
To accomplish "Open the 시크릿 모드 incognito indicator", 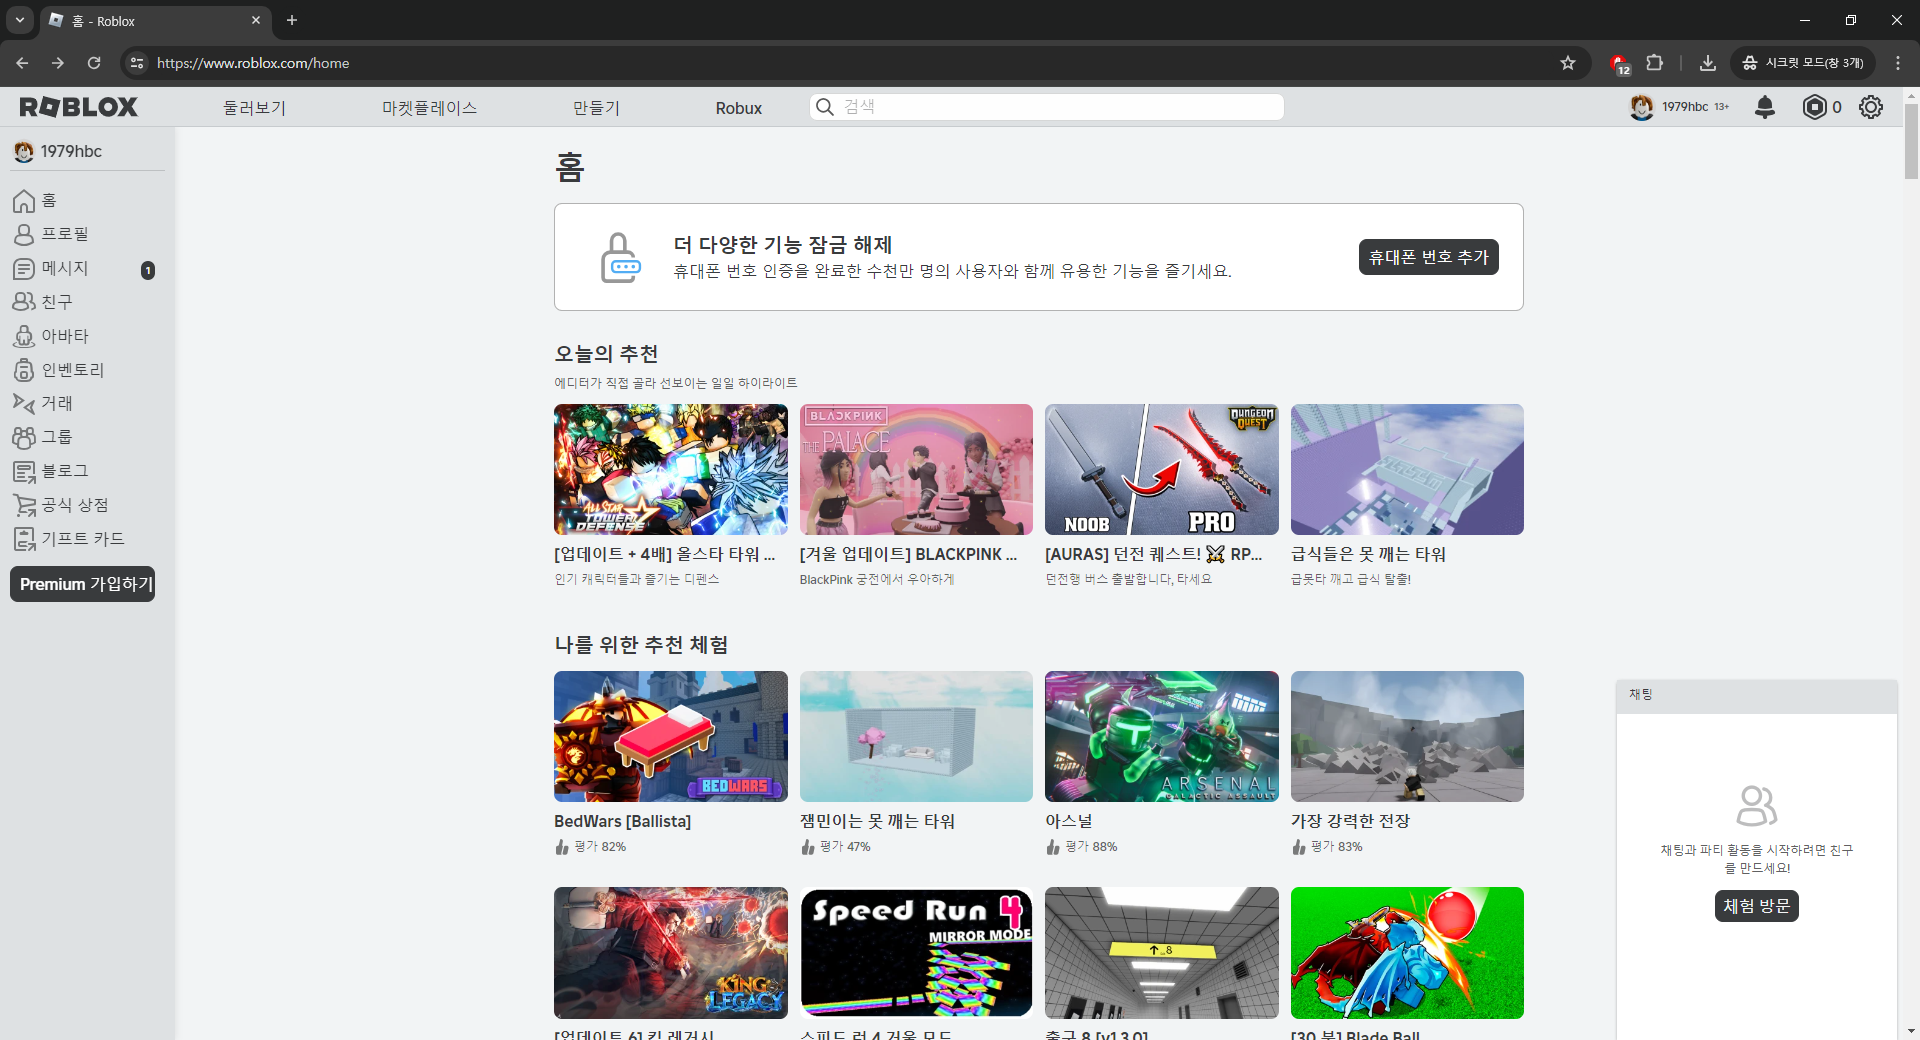I will point(1803,63).
